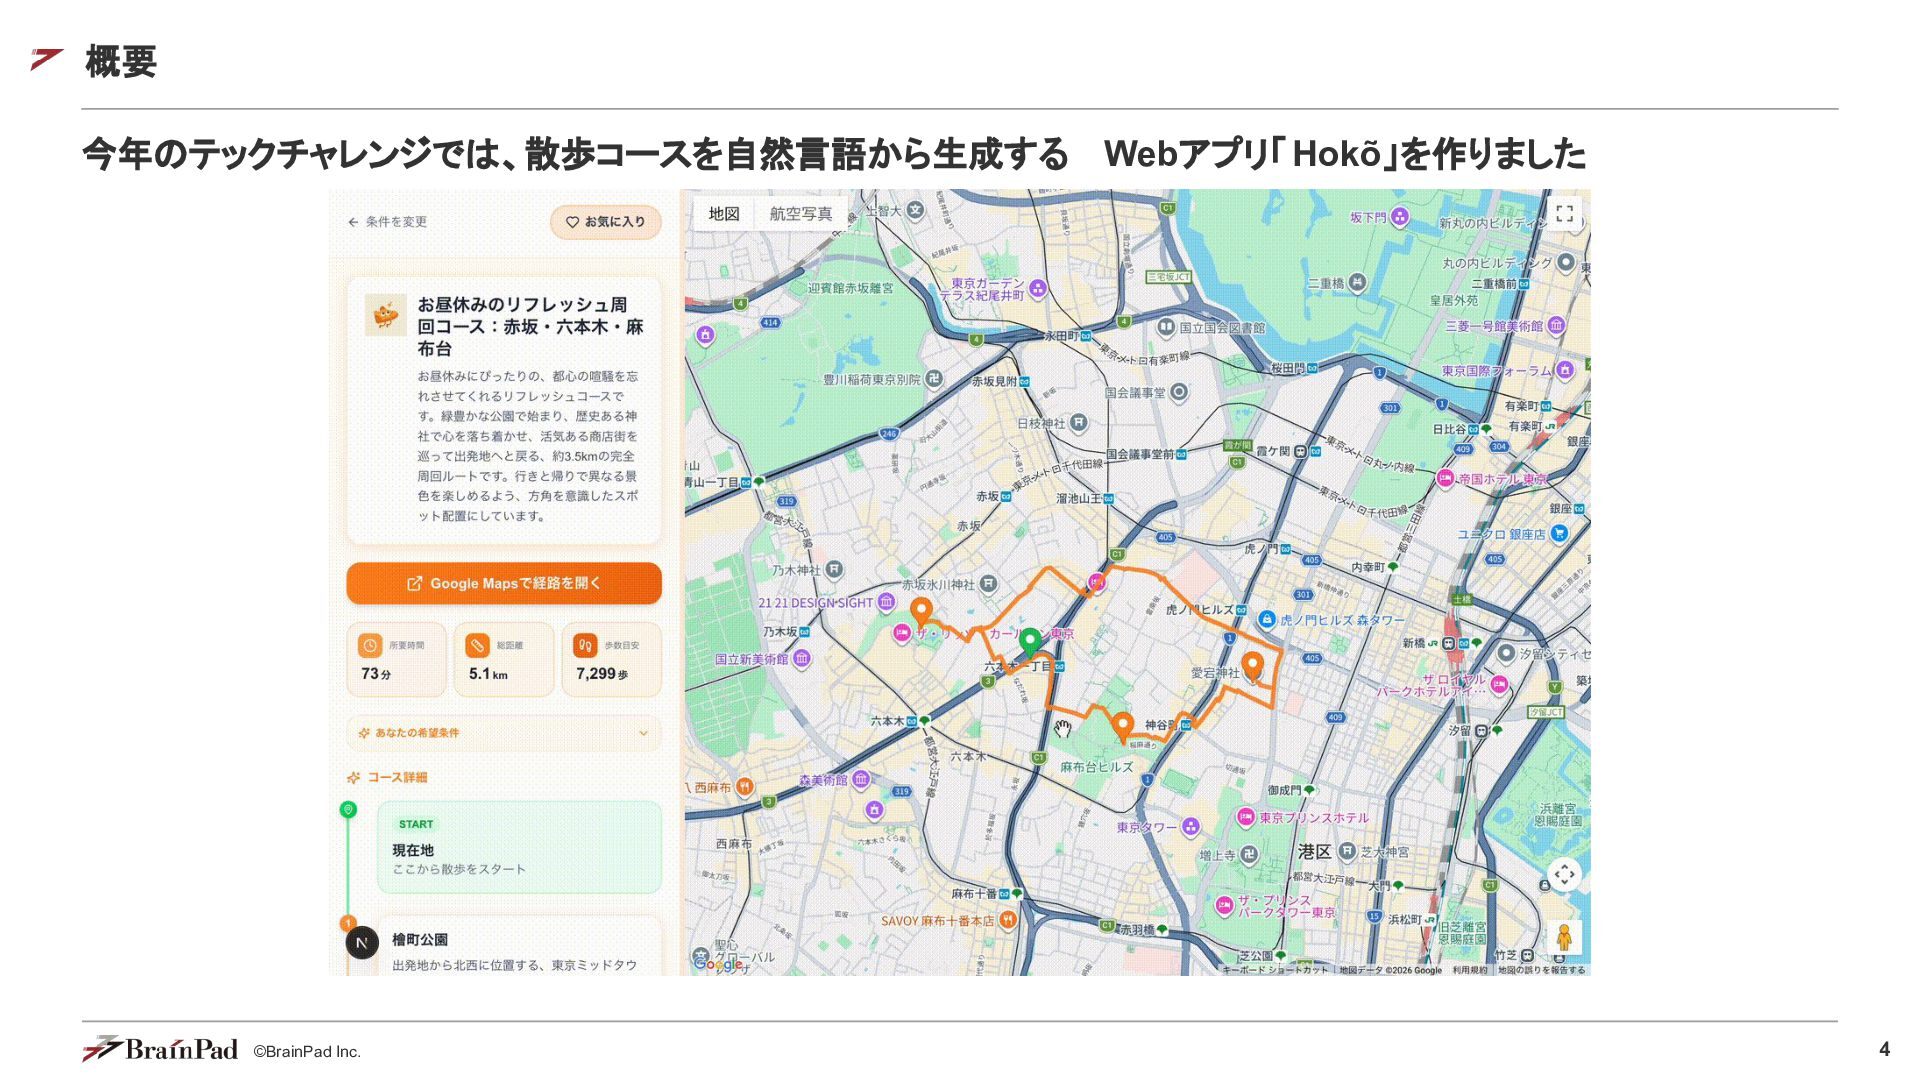Click the round black N badge
The height and width of the screenshot is (1080, 1920).
point(362,942)
